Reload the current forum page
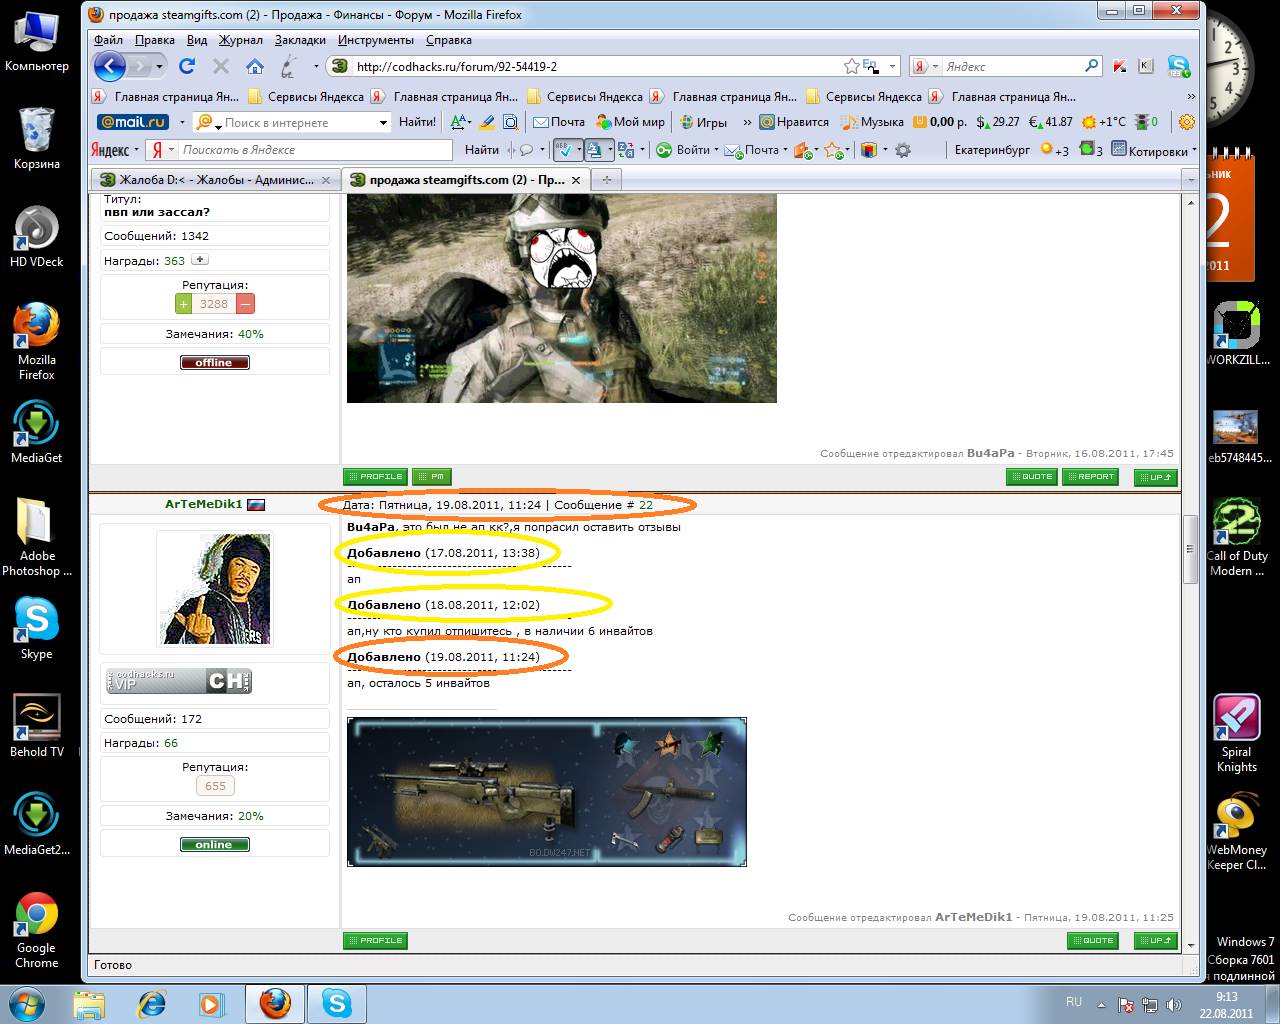 pos(187,66)
